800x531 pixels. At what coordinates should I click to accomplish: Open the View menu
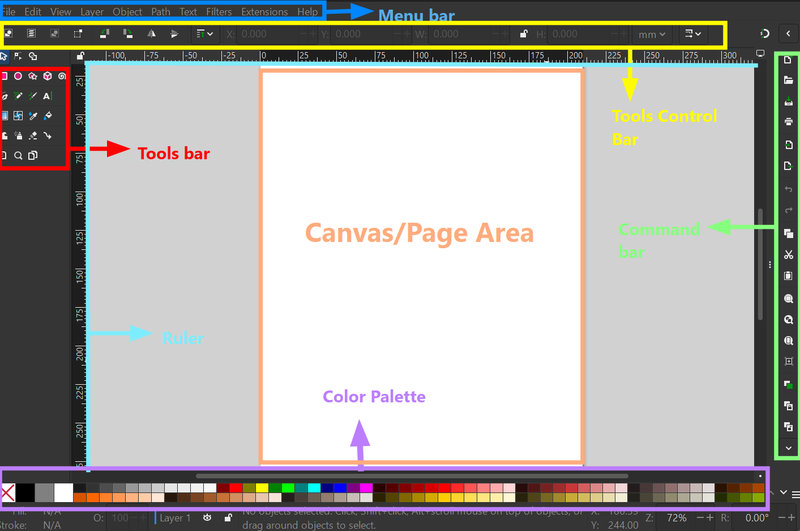[x=61, y=11]
